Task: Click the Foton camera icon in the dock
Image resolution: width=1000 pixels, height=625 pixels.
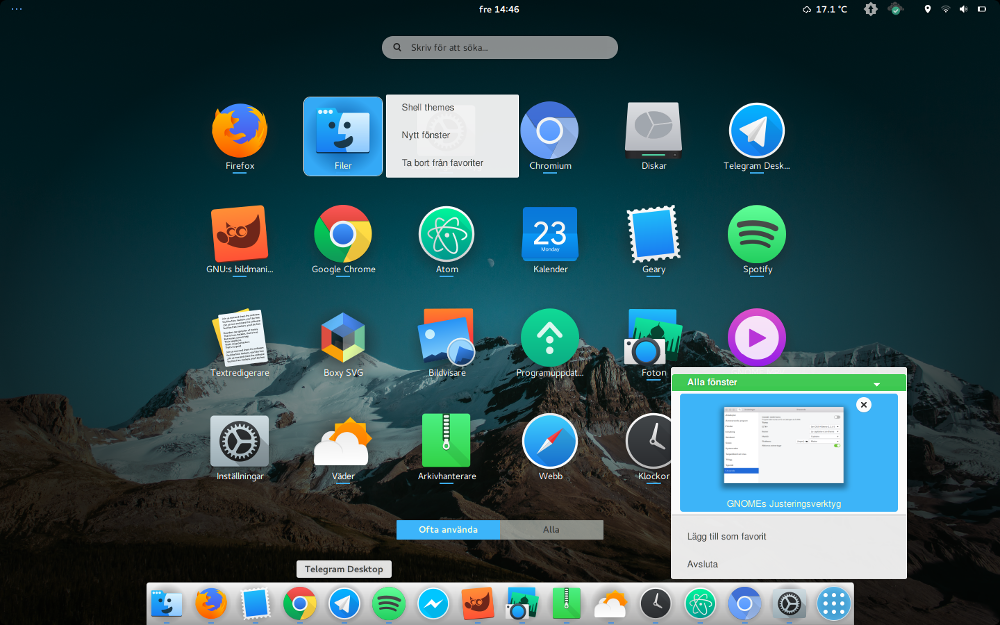Action: click(522, 603)
